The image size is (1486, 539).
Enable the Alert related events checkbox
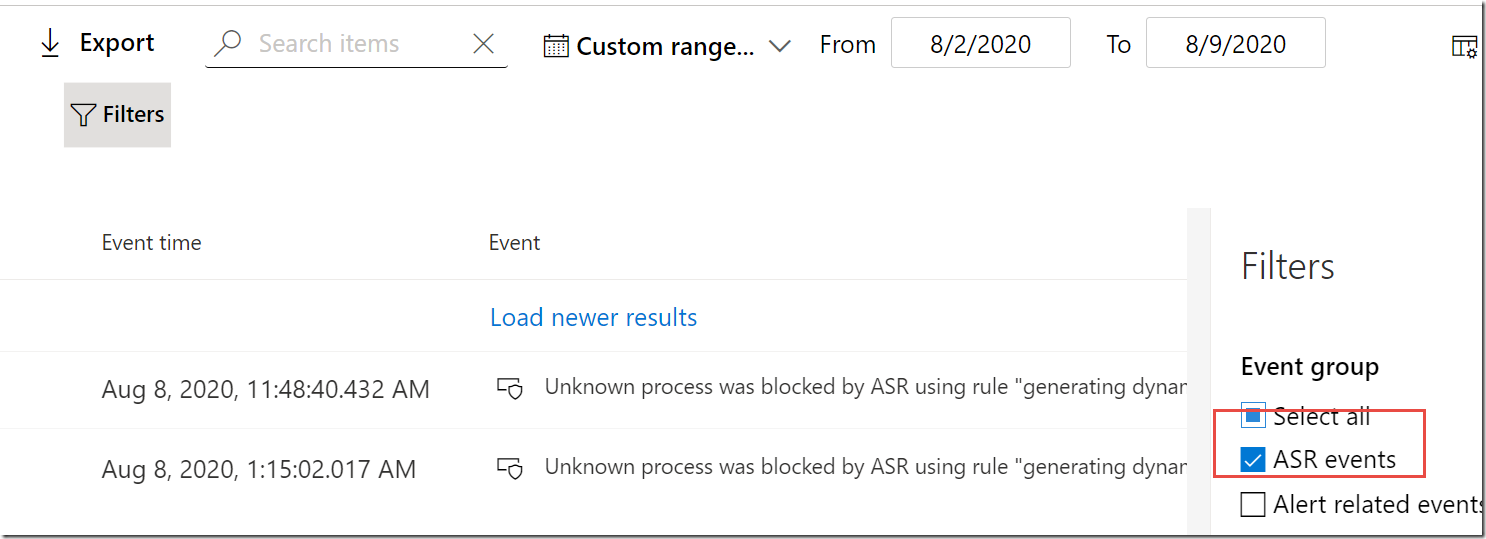coord(1253,505)
